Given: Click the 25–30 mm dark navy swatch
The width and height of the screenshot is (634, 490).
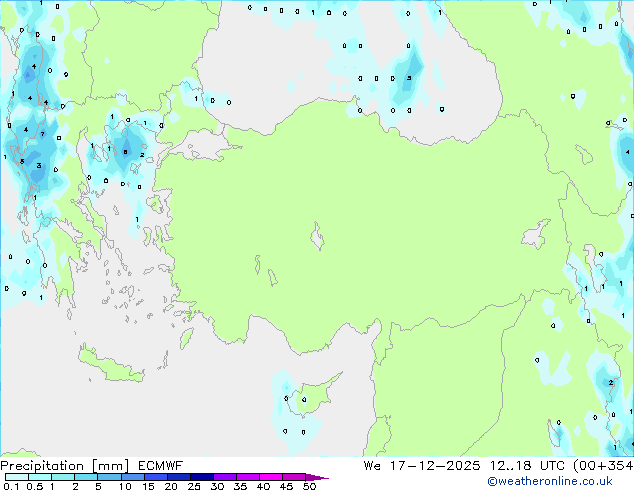Looking at the screenshot, I should (x=202, y=477).
